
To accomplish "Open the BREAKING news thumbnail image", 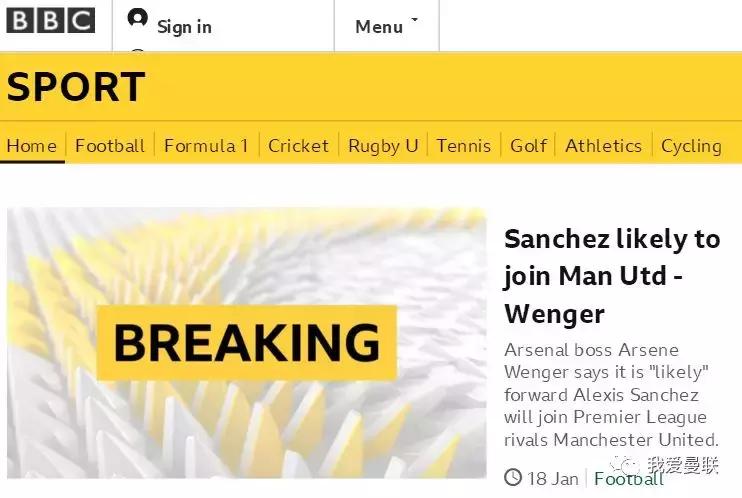I will click(246, 343).
